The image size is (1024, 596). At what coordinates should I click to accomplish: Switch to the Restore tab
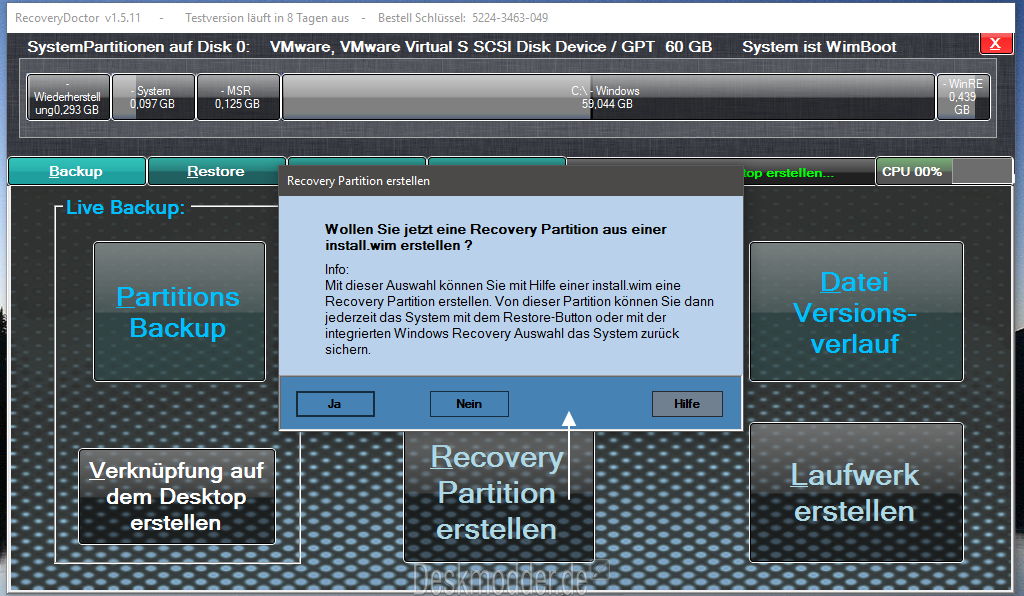[216, 171]
